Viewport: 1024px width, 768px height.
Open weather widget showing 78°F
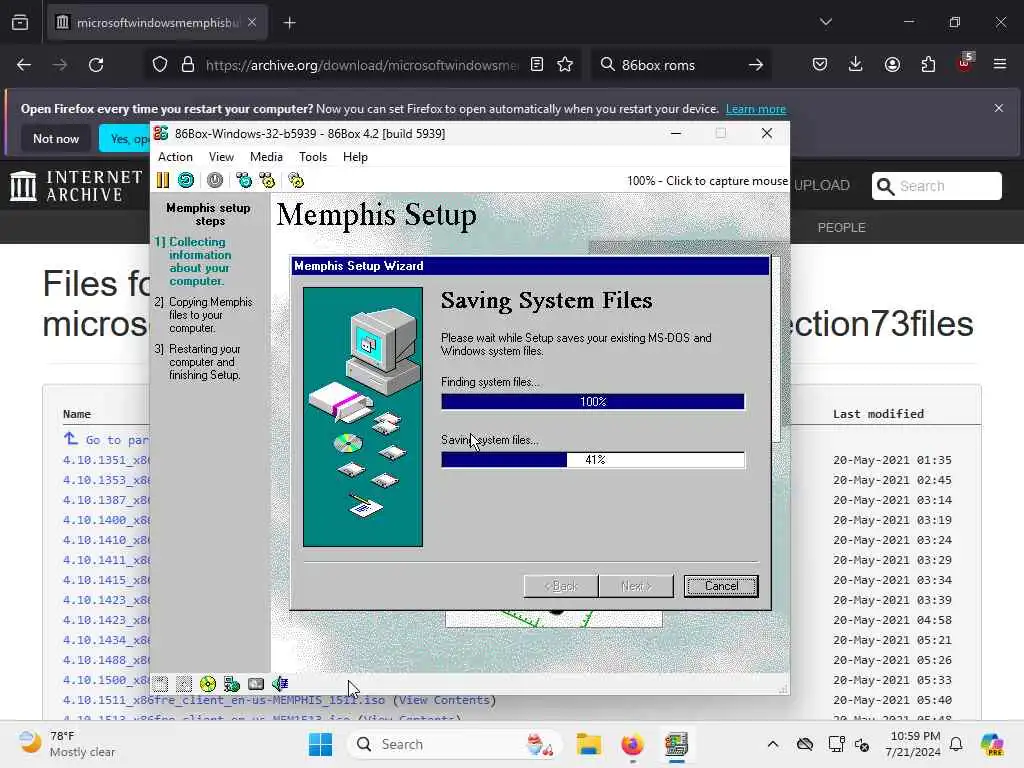[67, 744]
